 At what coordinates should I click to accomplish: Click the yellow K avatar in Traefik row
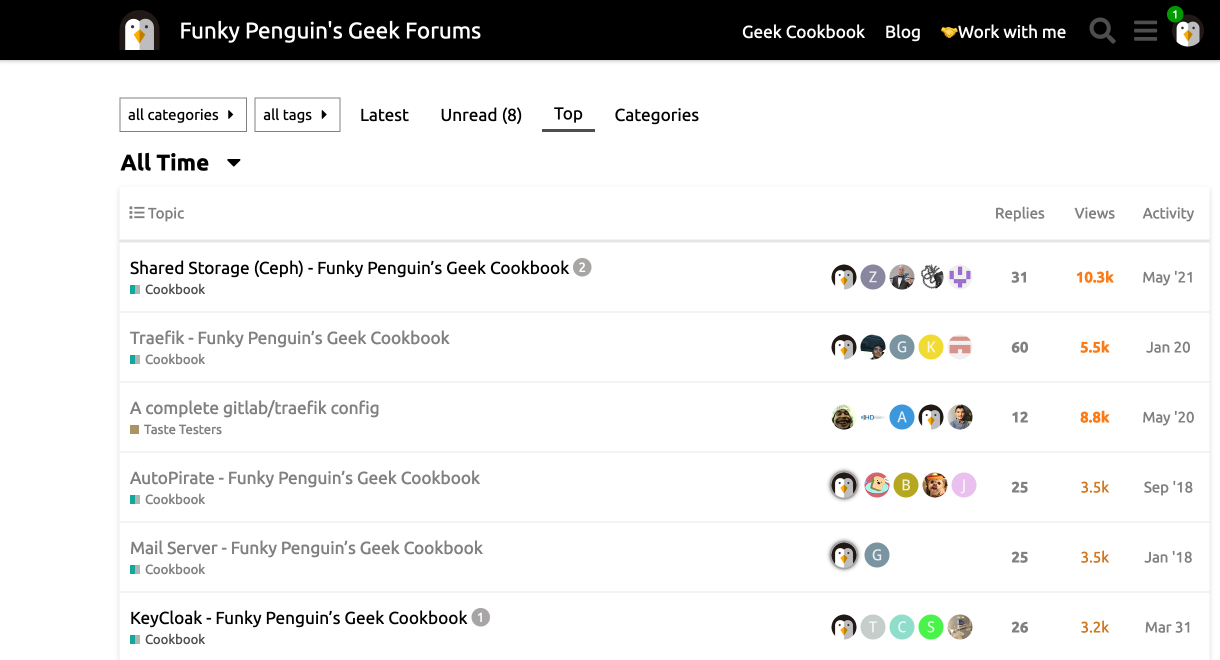pos(931,347)
